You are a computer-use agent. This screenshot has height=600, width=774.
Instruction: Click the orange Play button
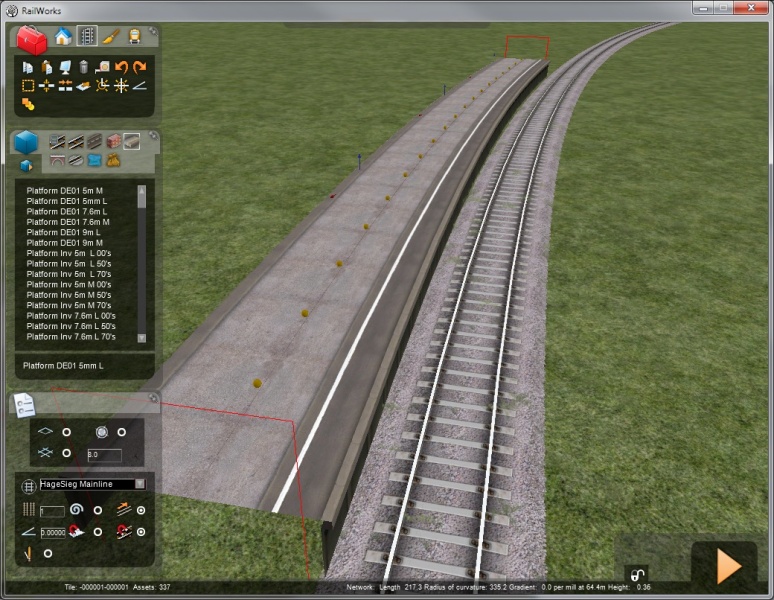click(x=729, y=565)
